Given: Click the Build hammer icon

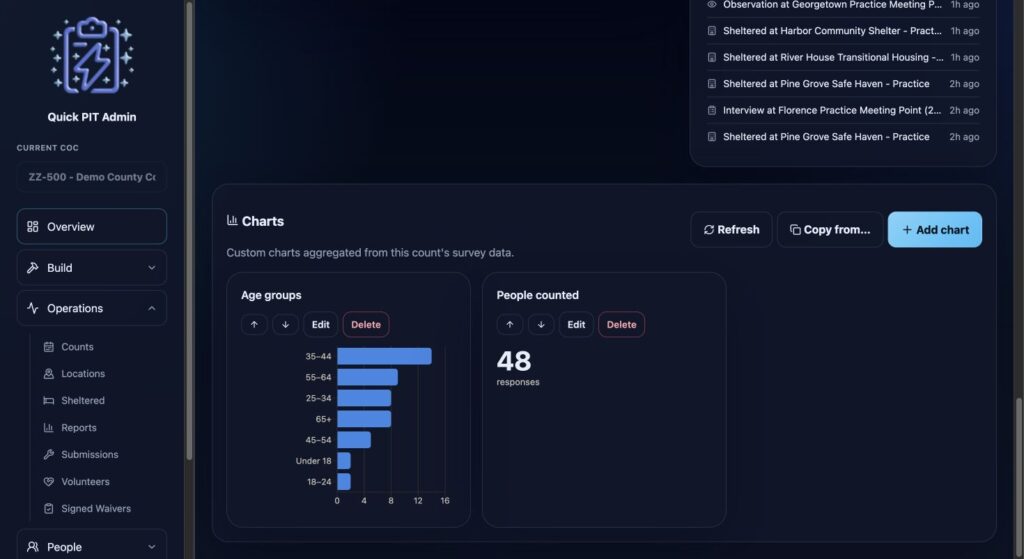Looking at the screenshot, I should (33, 268).
